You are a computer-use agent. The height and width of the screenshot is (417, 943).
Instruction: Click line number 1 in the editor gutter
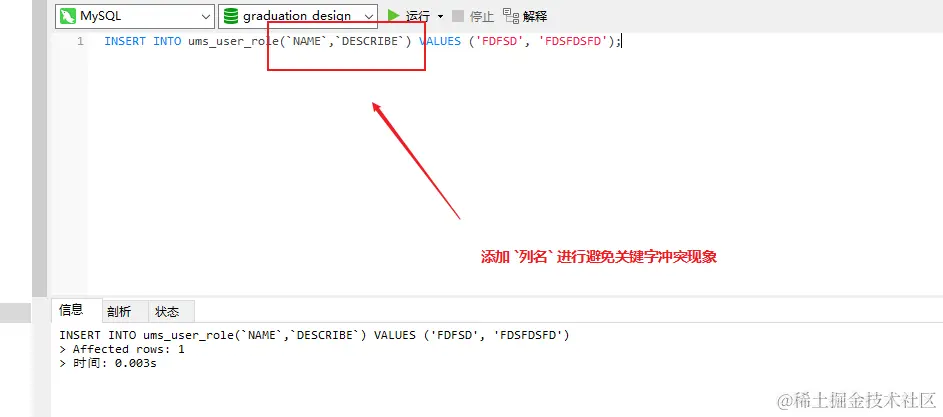[x=80, y=42]
